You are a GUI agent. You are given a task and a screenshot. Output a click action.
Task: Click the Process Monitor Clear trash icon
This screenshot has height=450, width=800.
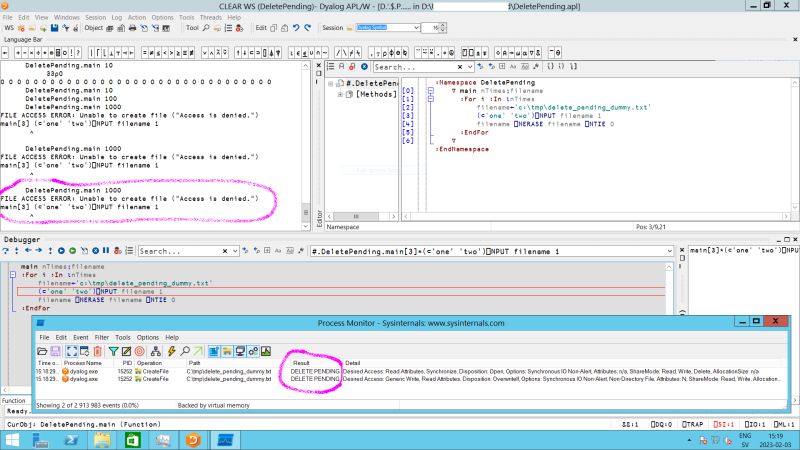(x=97, y=351)
